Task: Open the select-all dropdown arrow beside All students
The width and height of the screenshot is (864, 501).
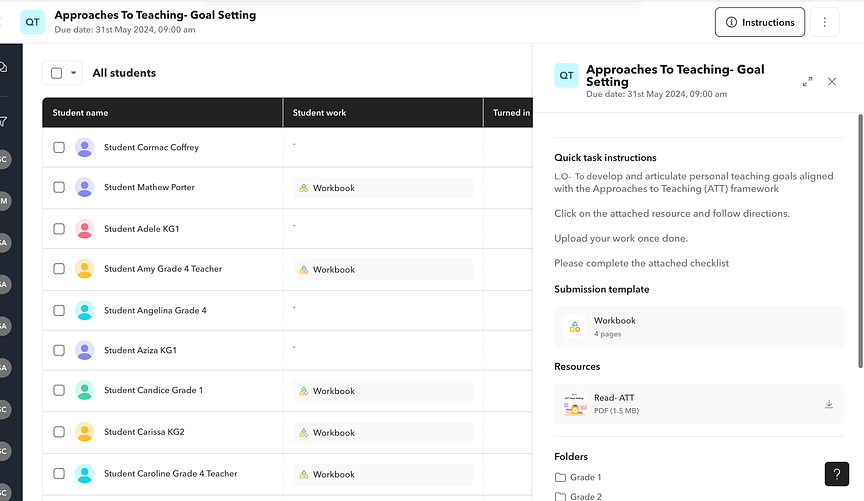Action: point(74,73)
